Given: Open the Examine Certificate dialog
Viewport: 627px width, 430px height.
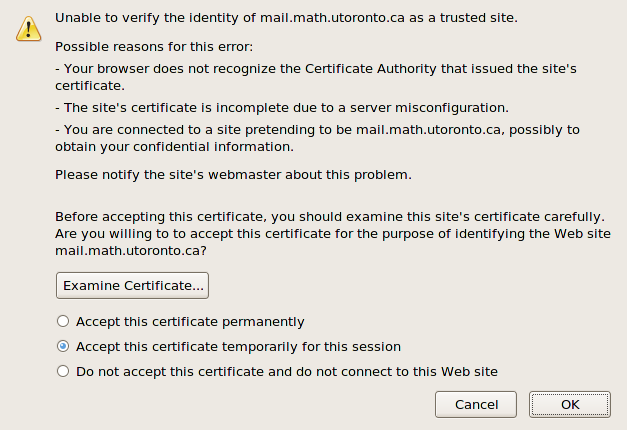Looking at the screenshot, I should 132,286.
